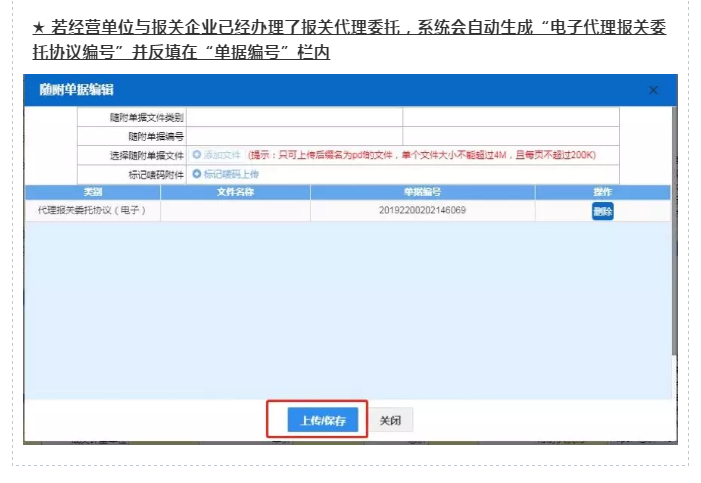Click the empty 文件名称 cell in the row
Screen dimensions: 701x483
(x=236, y=211)
